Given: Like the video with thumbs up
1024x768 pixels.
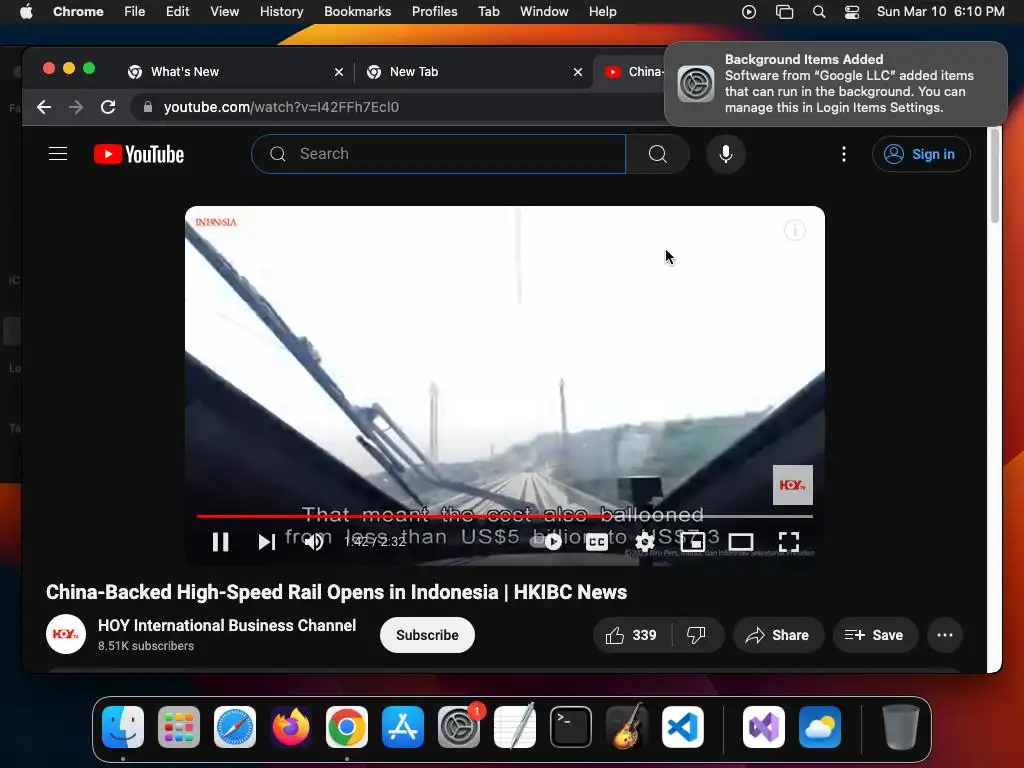Looking at the screenshot, I should click(x=631, y=635).
